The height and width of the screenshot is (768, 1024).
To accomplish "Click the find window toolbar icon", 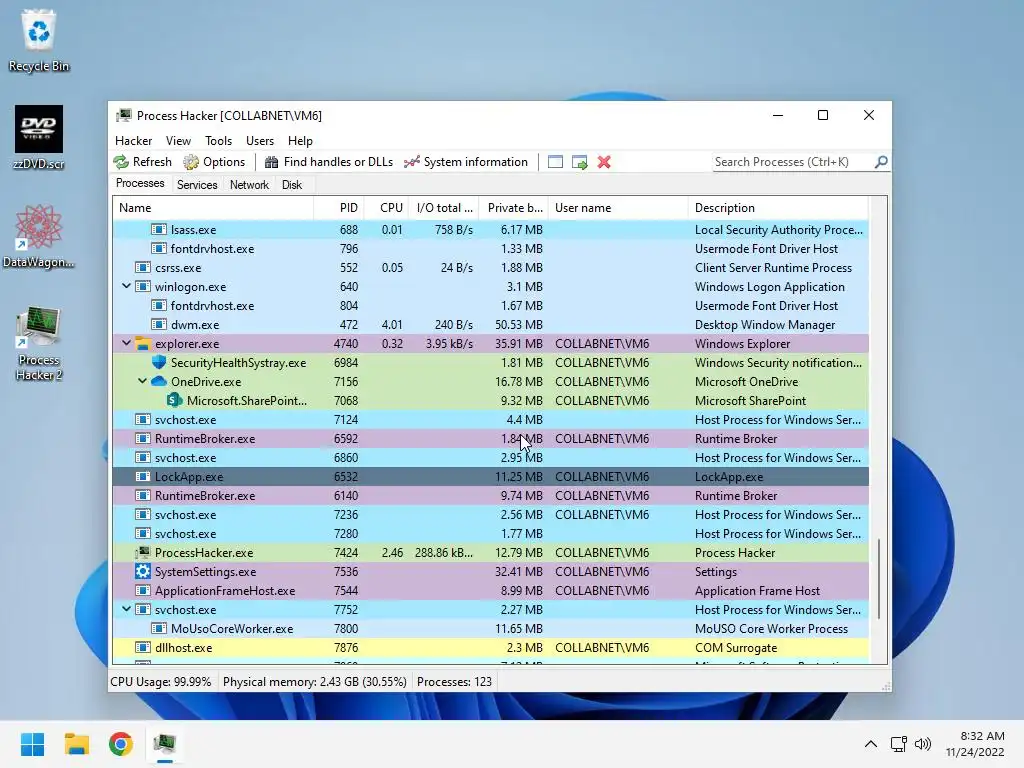I will tap(555, 162).
